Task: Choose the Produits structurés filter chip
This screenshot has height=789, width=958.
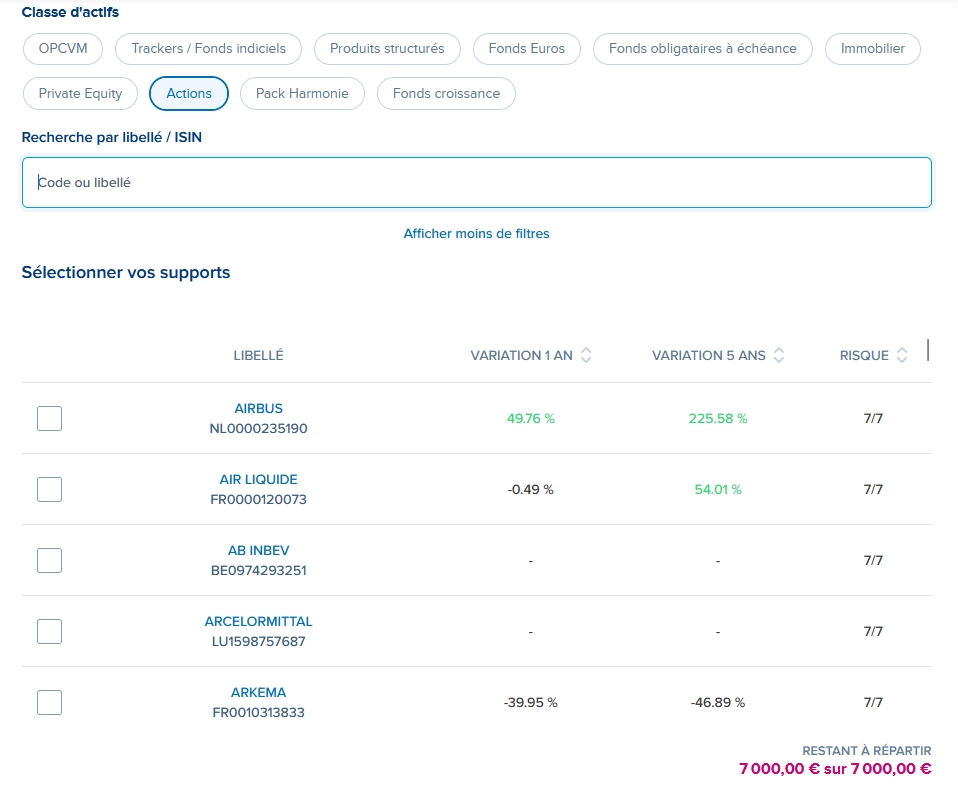Action: (x=387, y=48)
